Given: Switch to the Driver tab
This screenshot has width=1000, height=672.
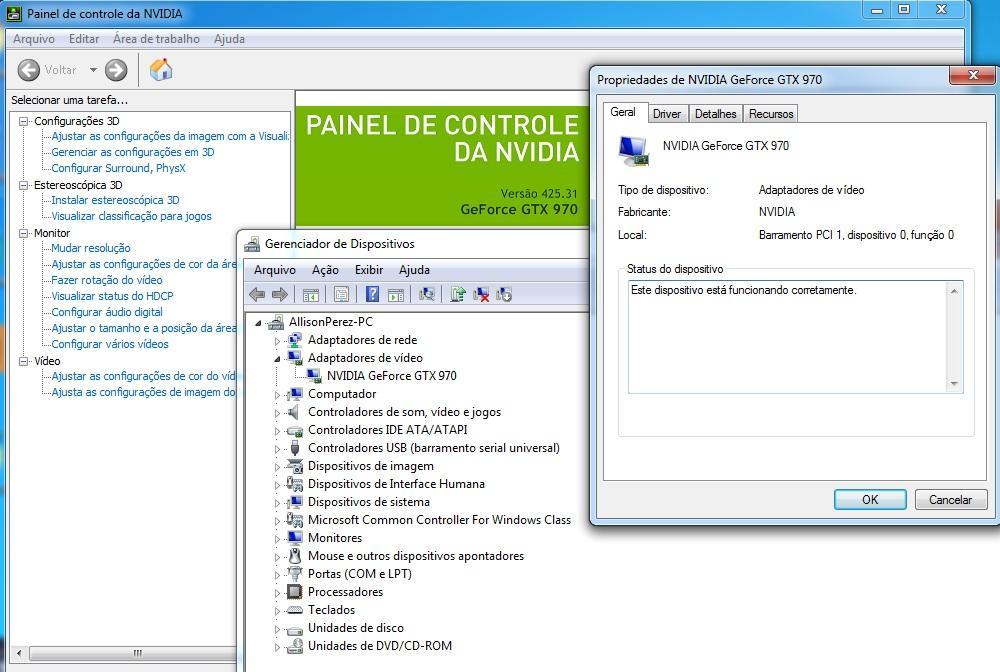Looking at the screenshot, I should [x=666, y=114].
